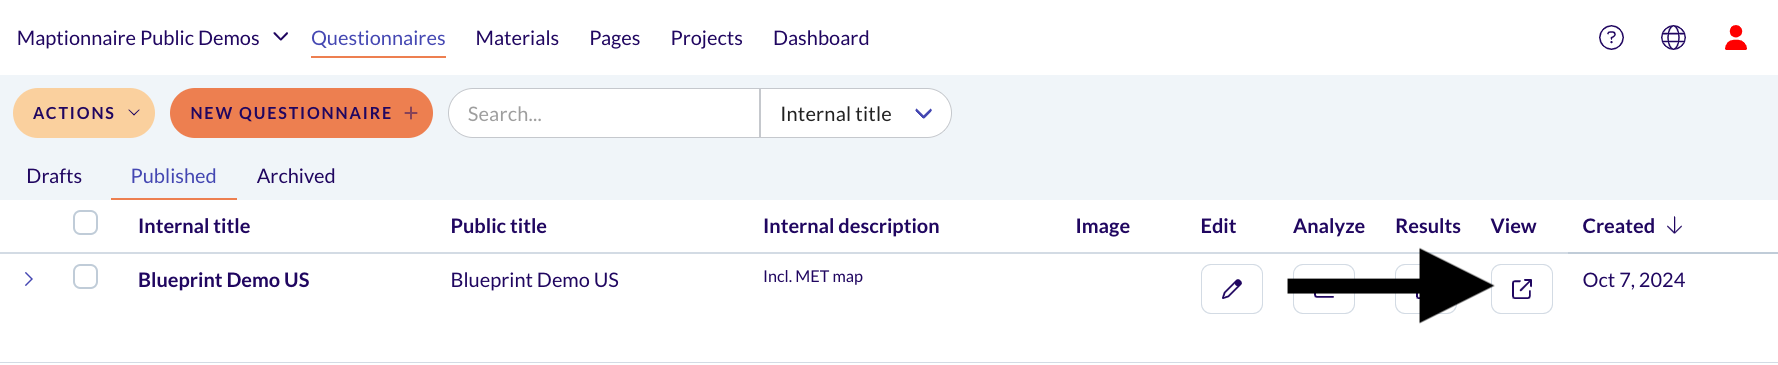Switch to the Drafts tab
The height and width of the screenshot is (365, 1778).
point(54,176)
